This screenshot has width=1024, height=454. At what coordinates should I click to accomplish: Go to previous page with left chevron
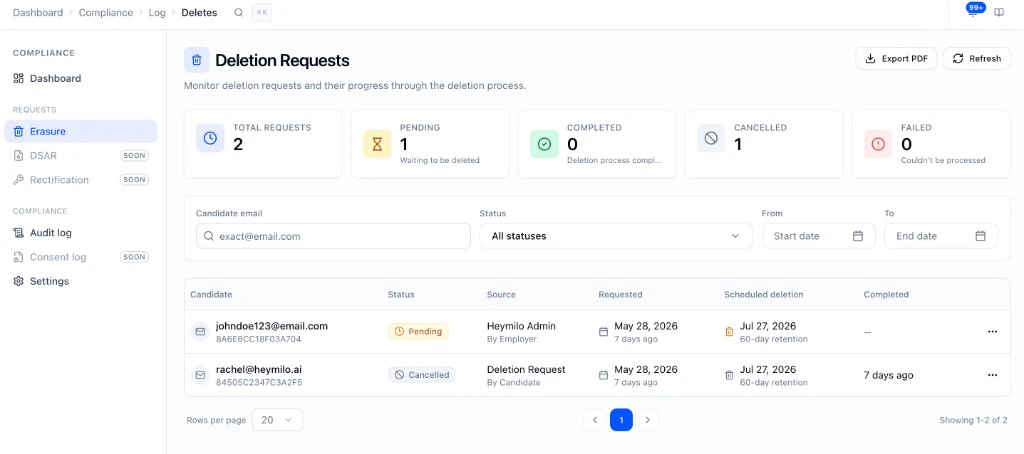click(x=595, y=420)
